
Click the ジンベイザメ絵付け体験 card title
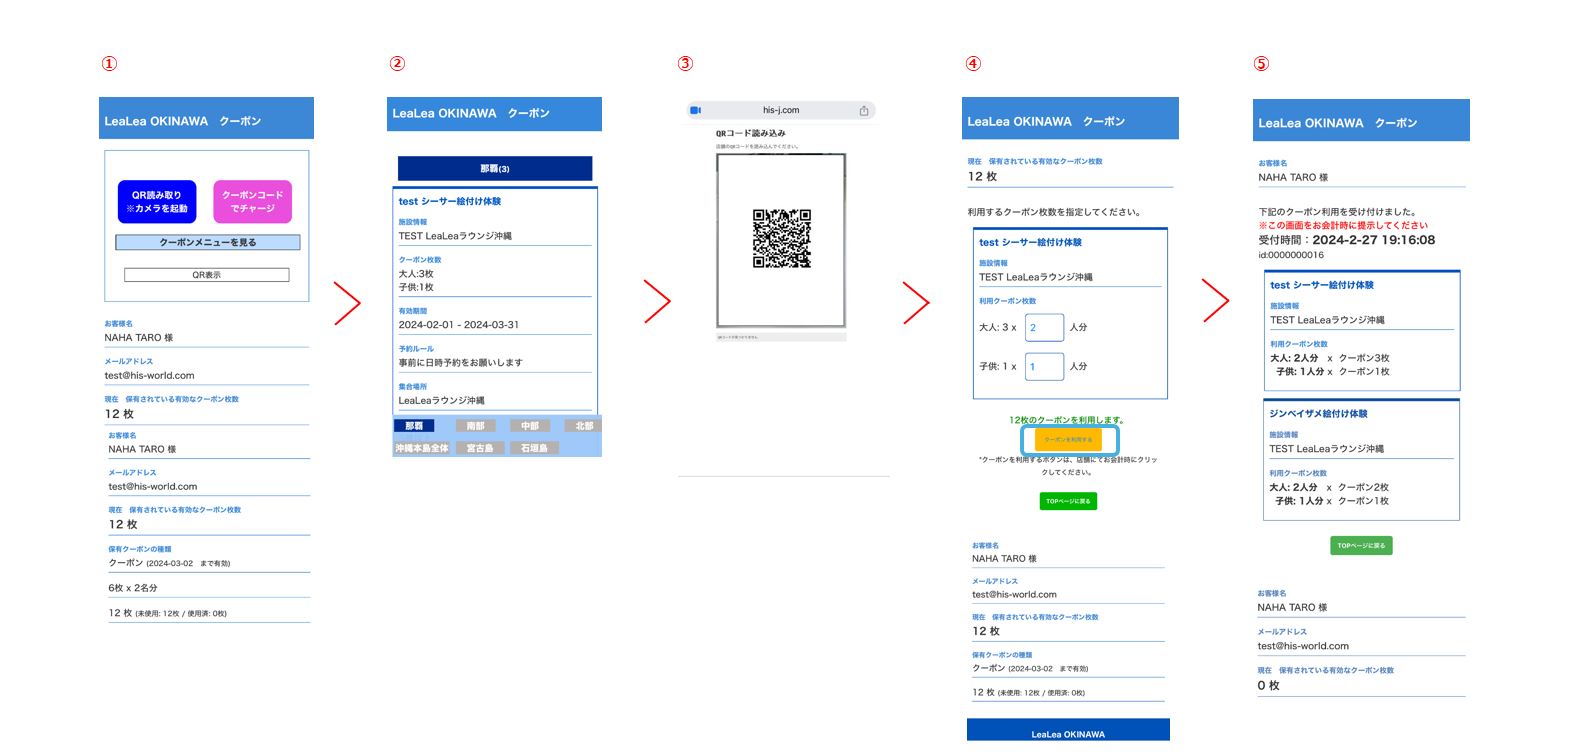(x=1318, y=413)
